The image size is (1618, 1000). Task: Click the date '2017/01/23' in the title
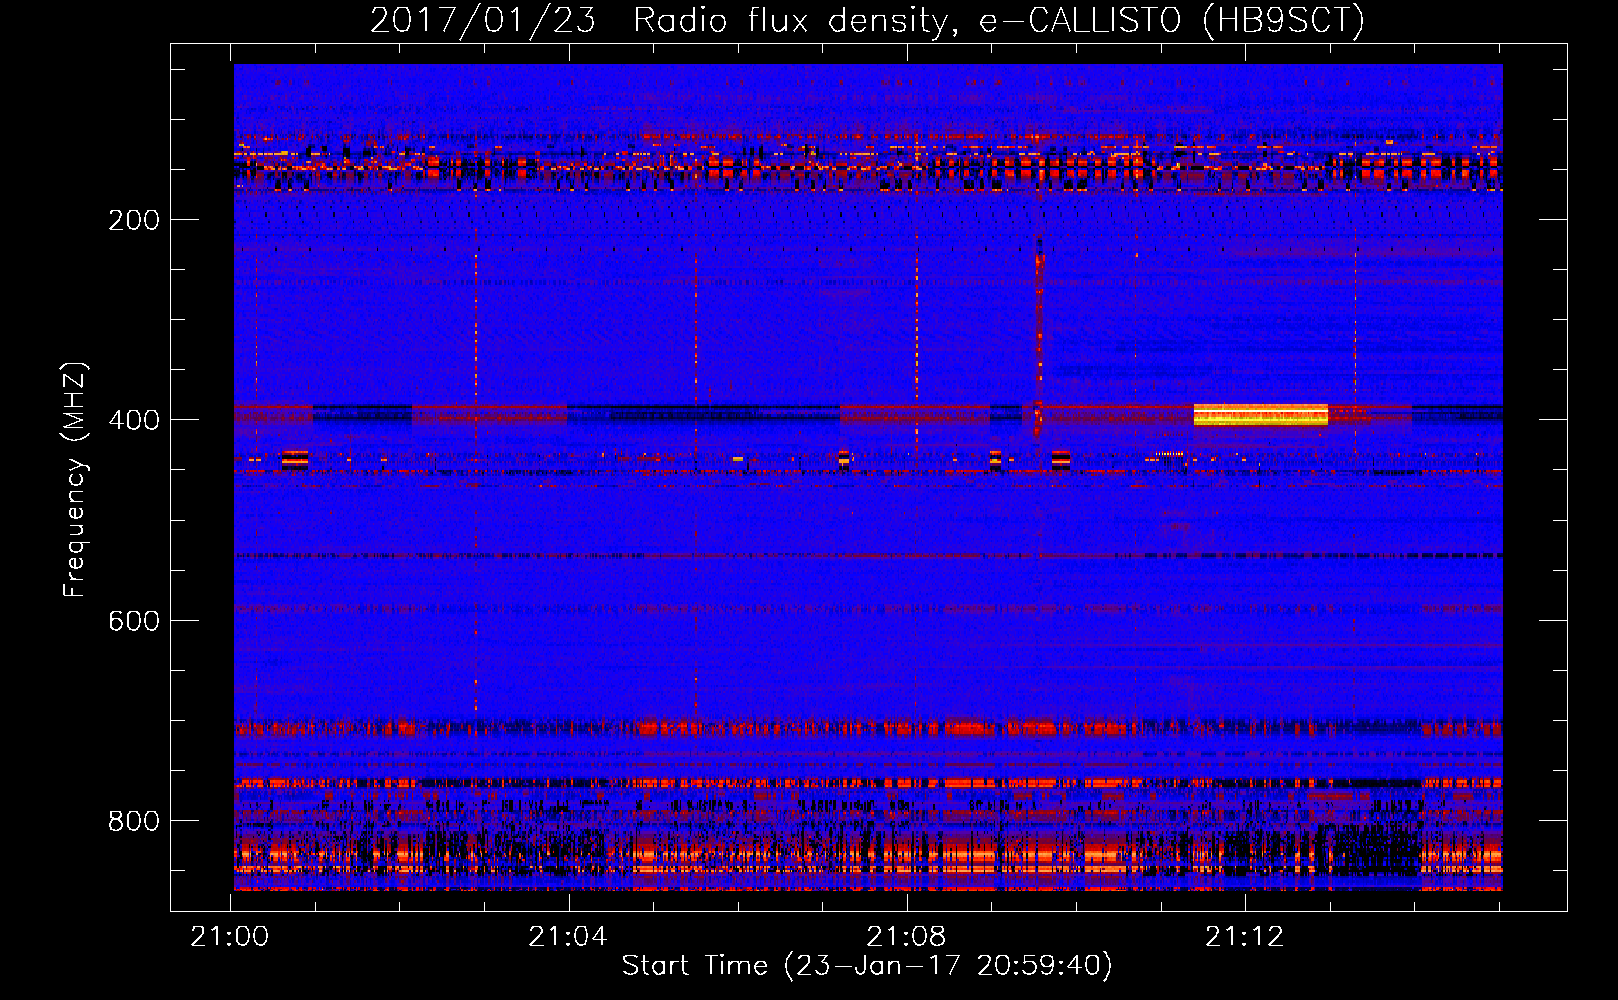click(x=483, y=20)
